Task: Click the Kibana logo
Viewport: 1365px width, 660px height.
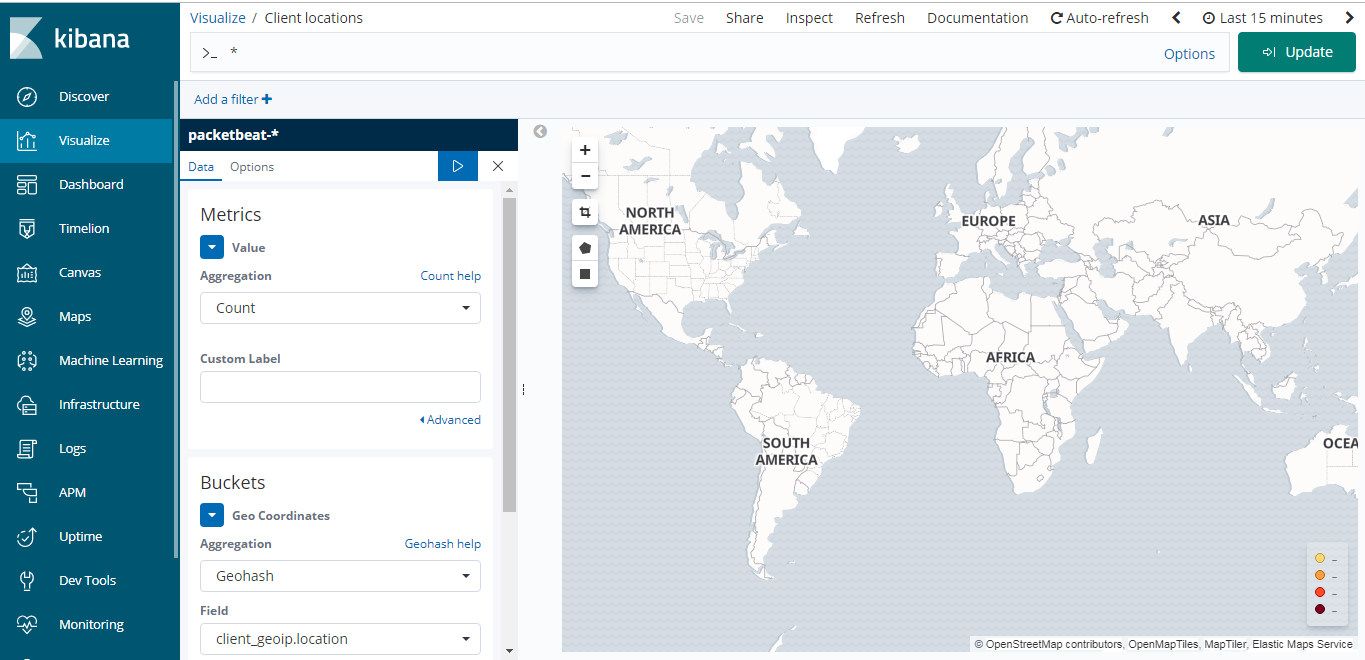Action: click(70, 39)
